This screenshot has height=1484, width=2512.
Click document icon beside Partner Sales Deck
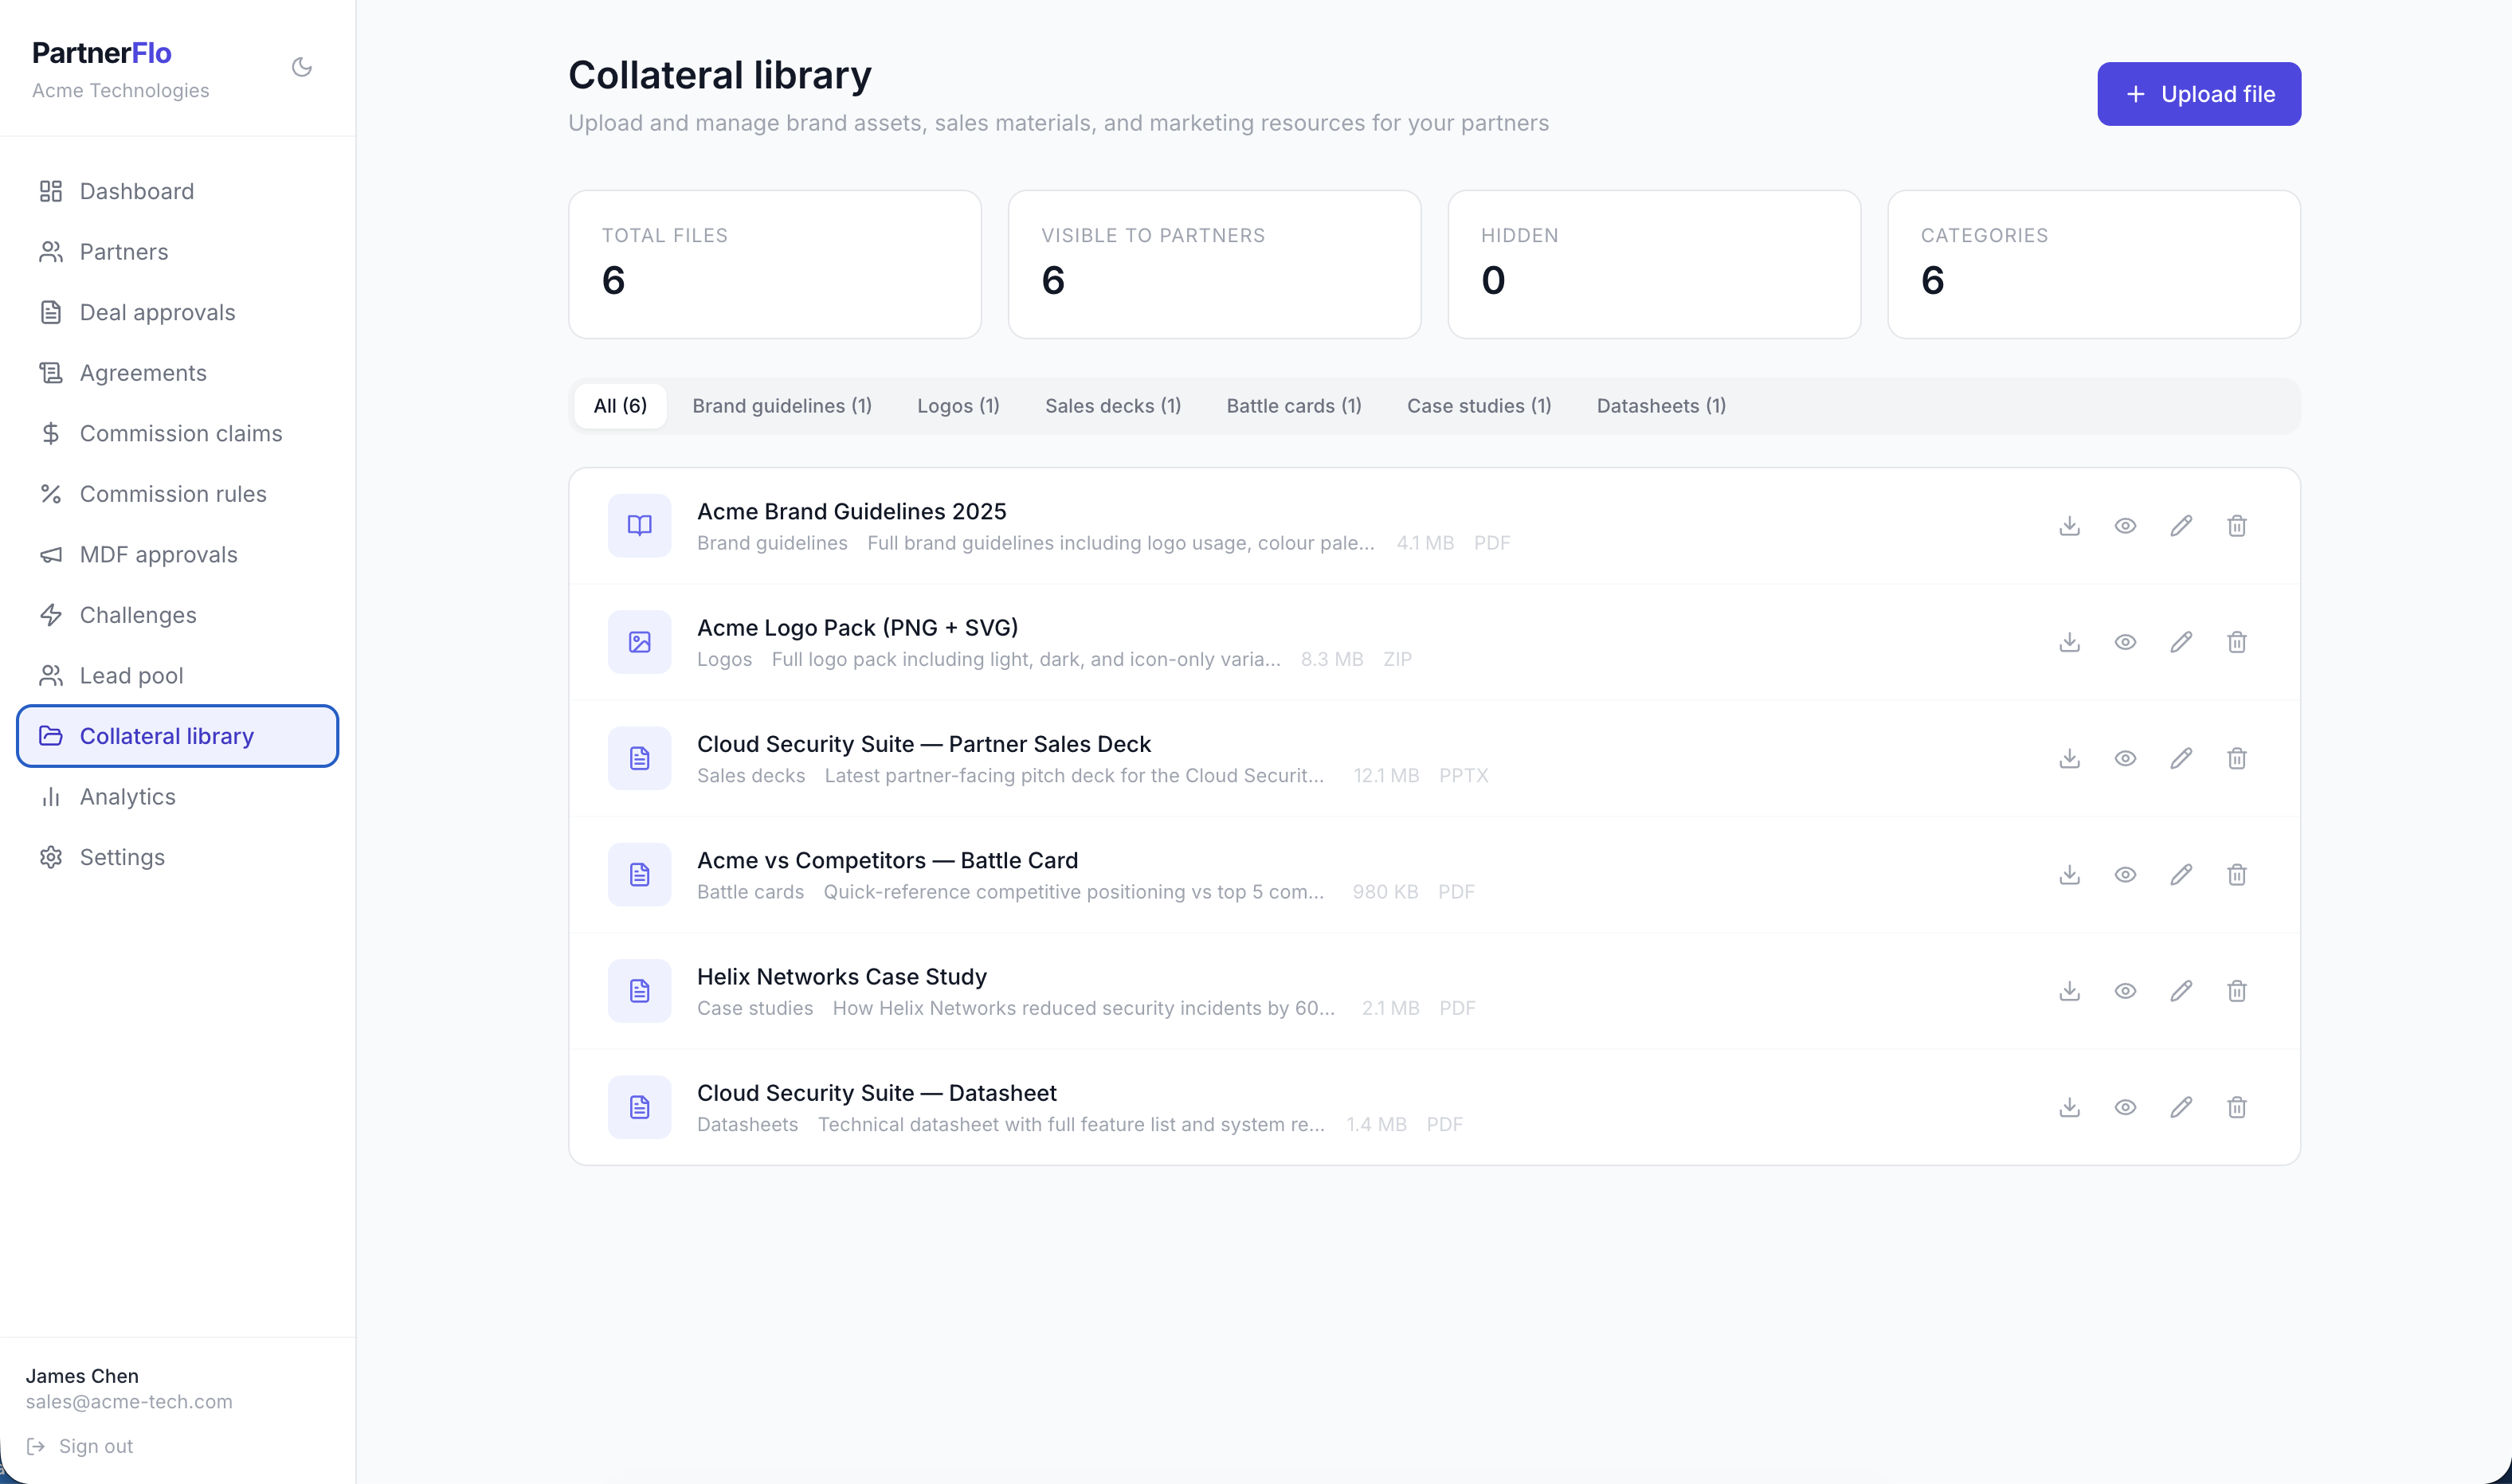point(639,758)
